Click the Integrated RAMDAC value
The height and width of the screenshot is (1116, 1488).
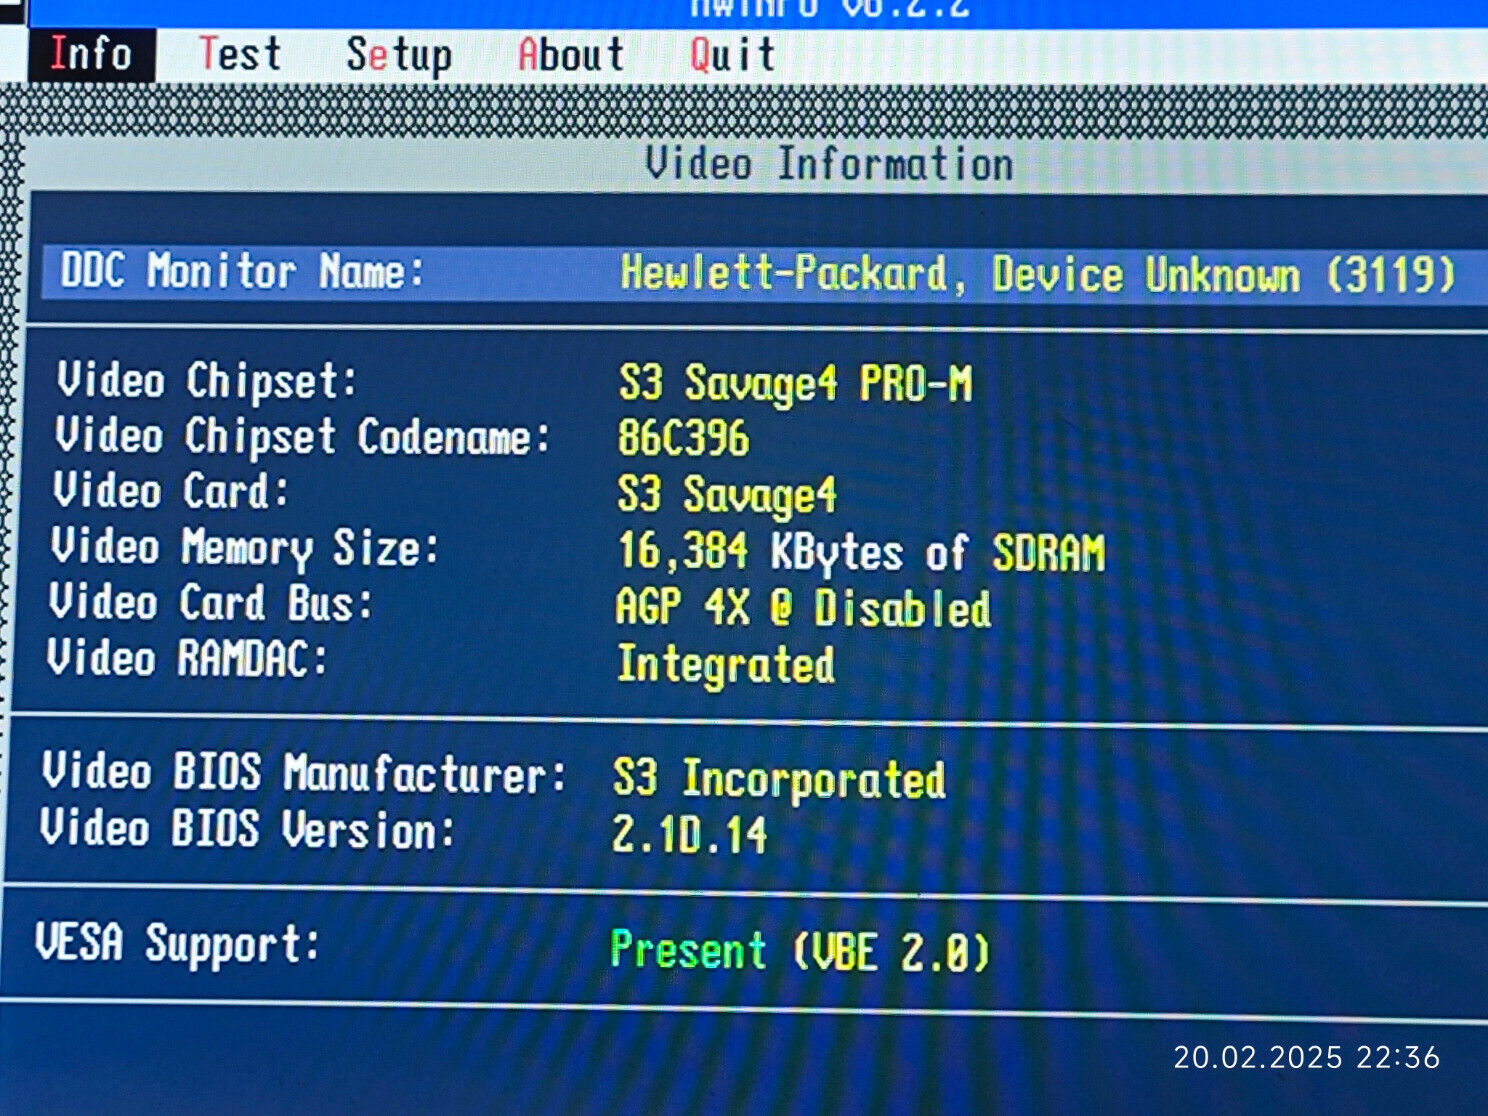726,665
